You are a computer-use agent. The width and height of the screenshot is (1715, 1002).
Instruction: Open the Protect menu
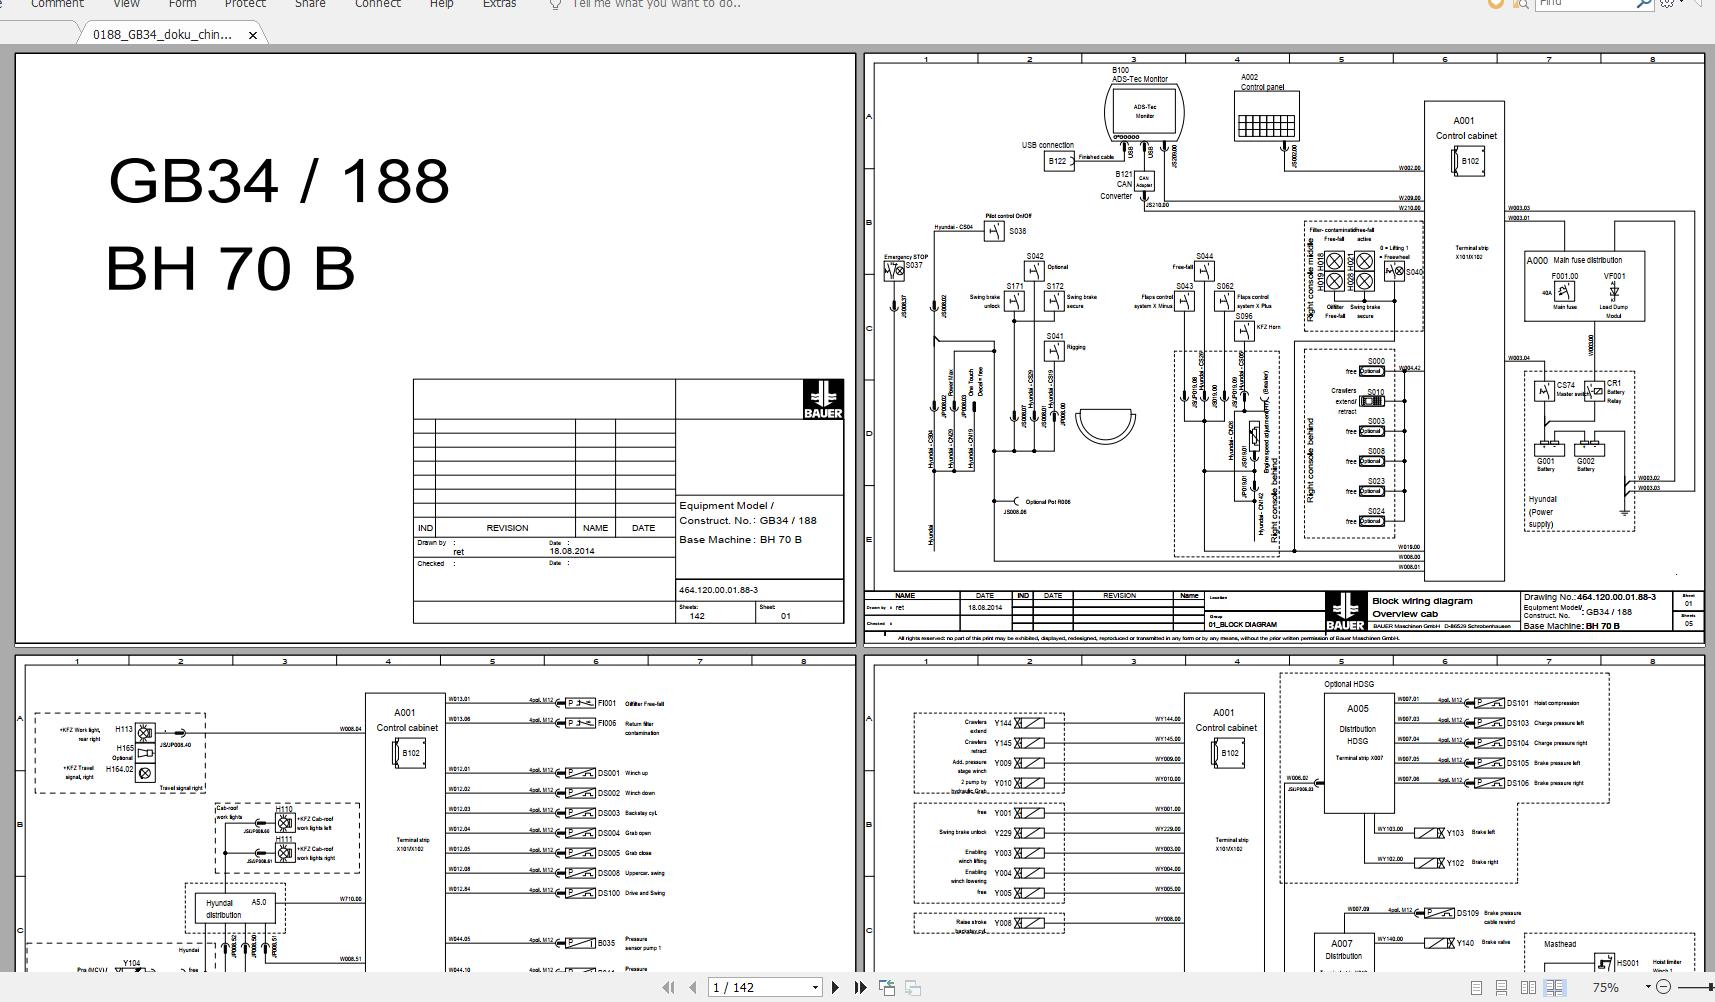pos(245,4)
